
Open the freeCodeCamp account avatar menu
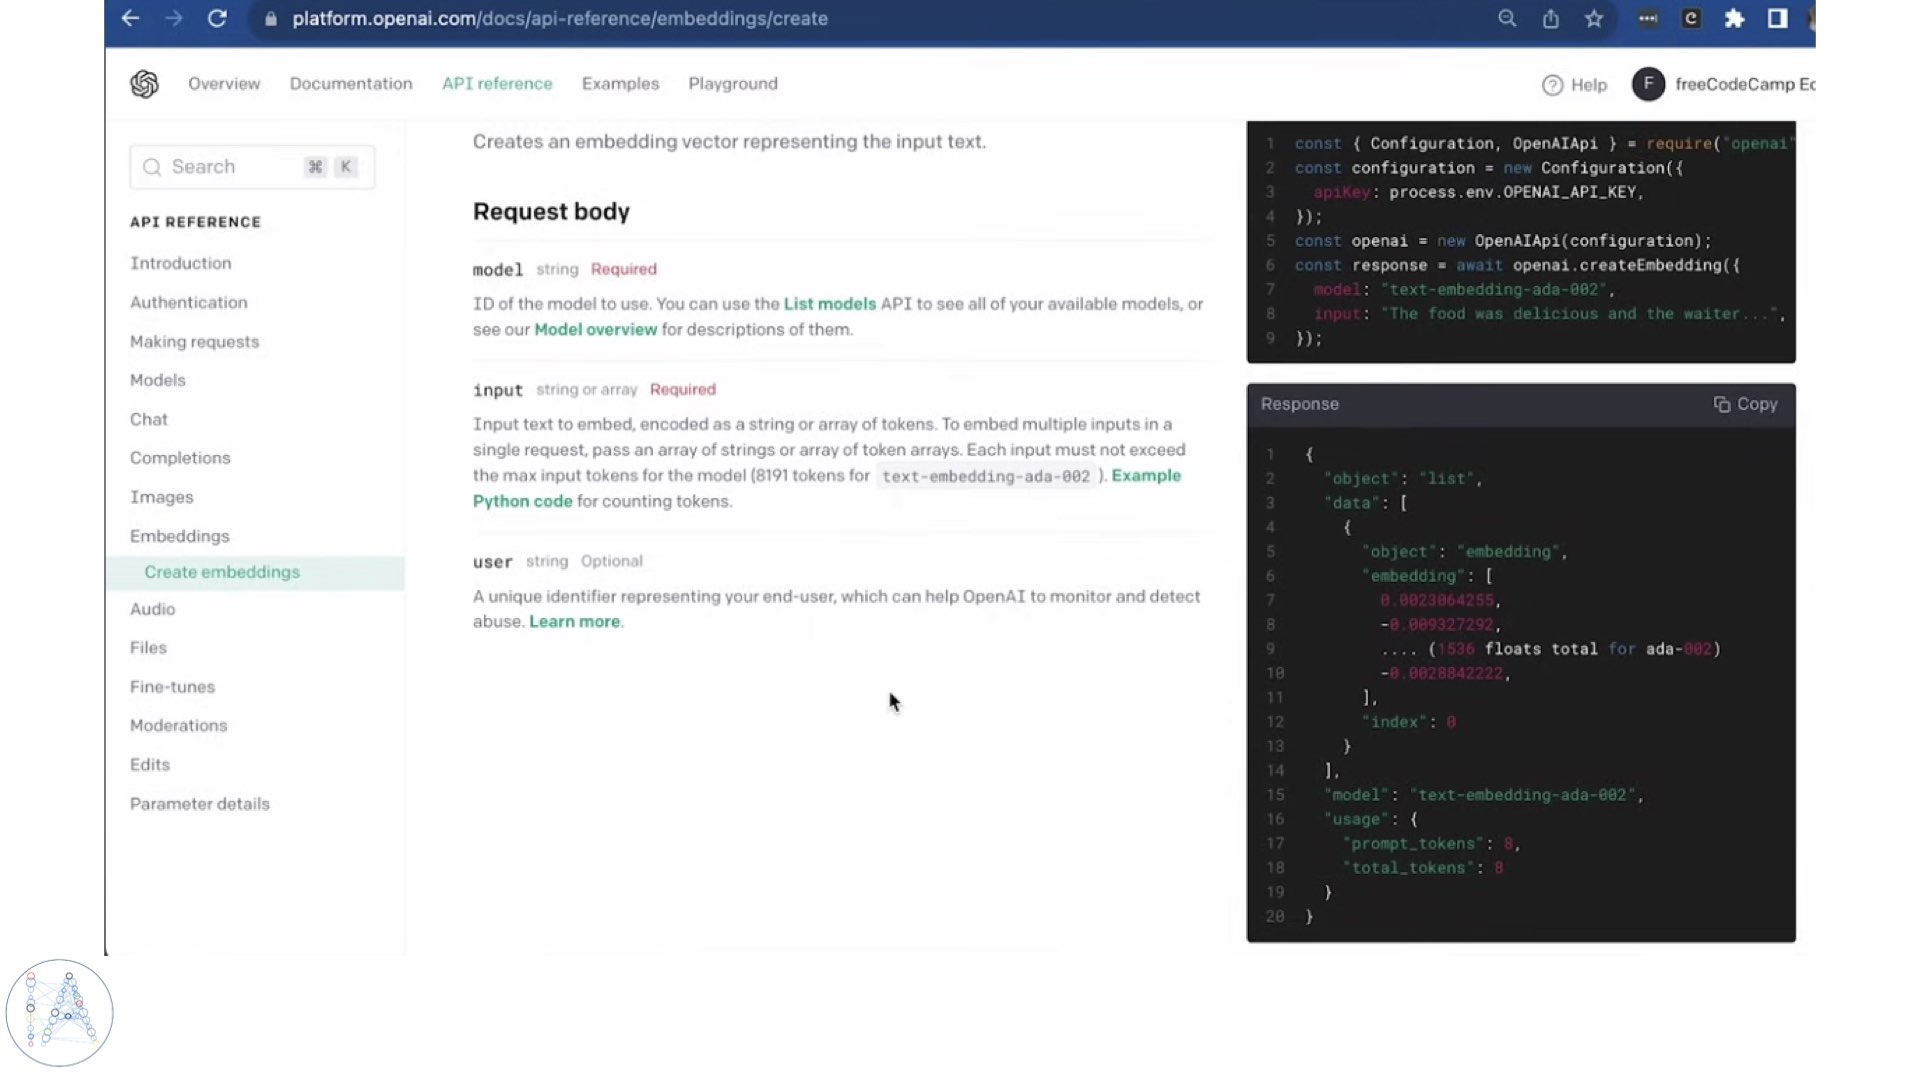(1648, 84)
